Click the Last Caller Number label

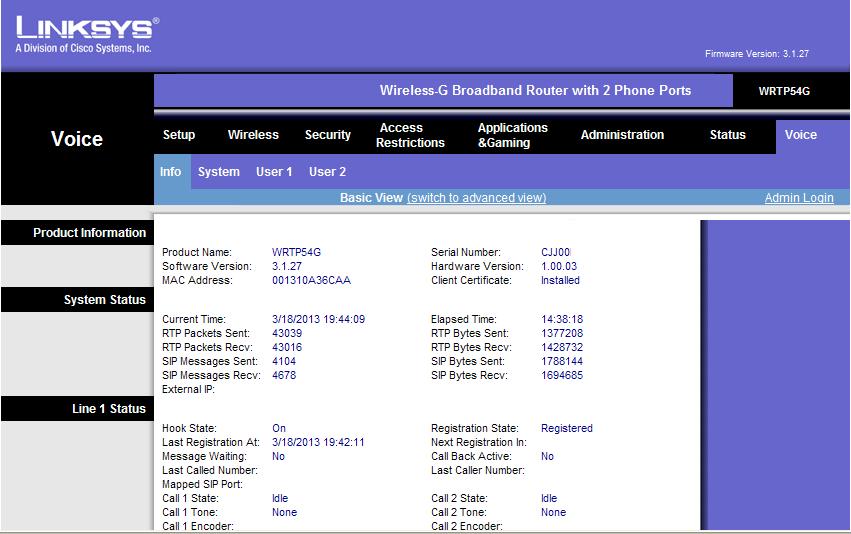coord(478,471)
